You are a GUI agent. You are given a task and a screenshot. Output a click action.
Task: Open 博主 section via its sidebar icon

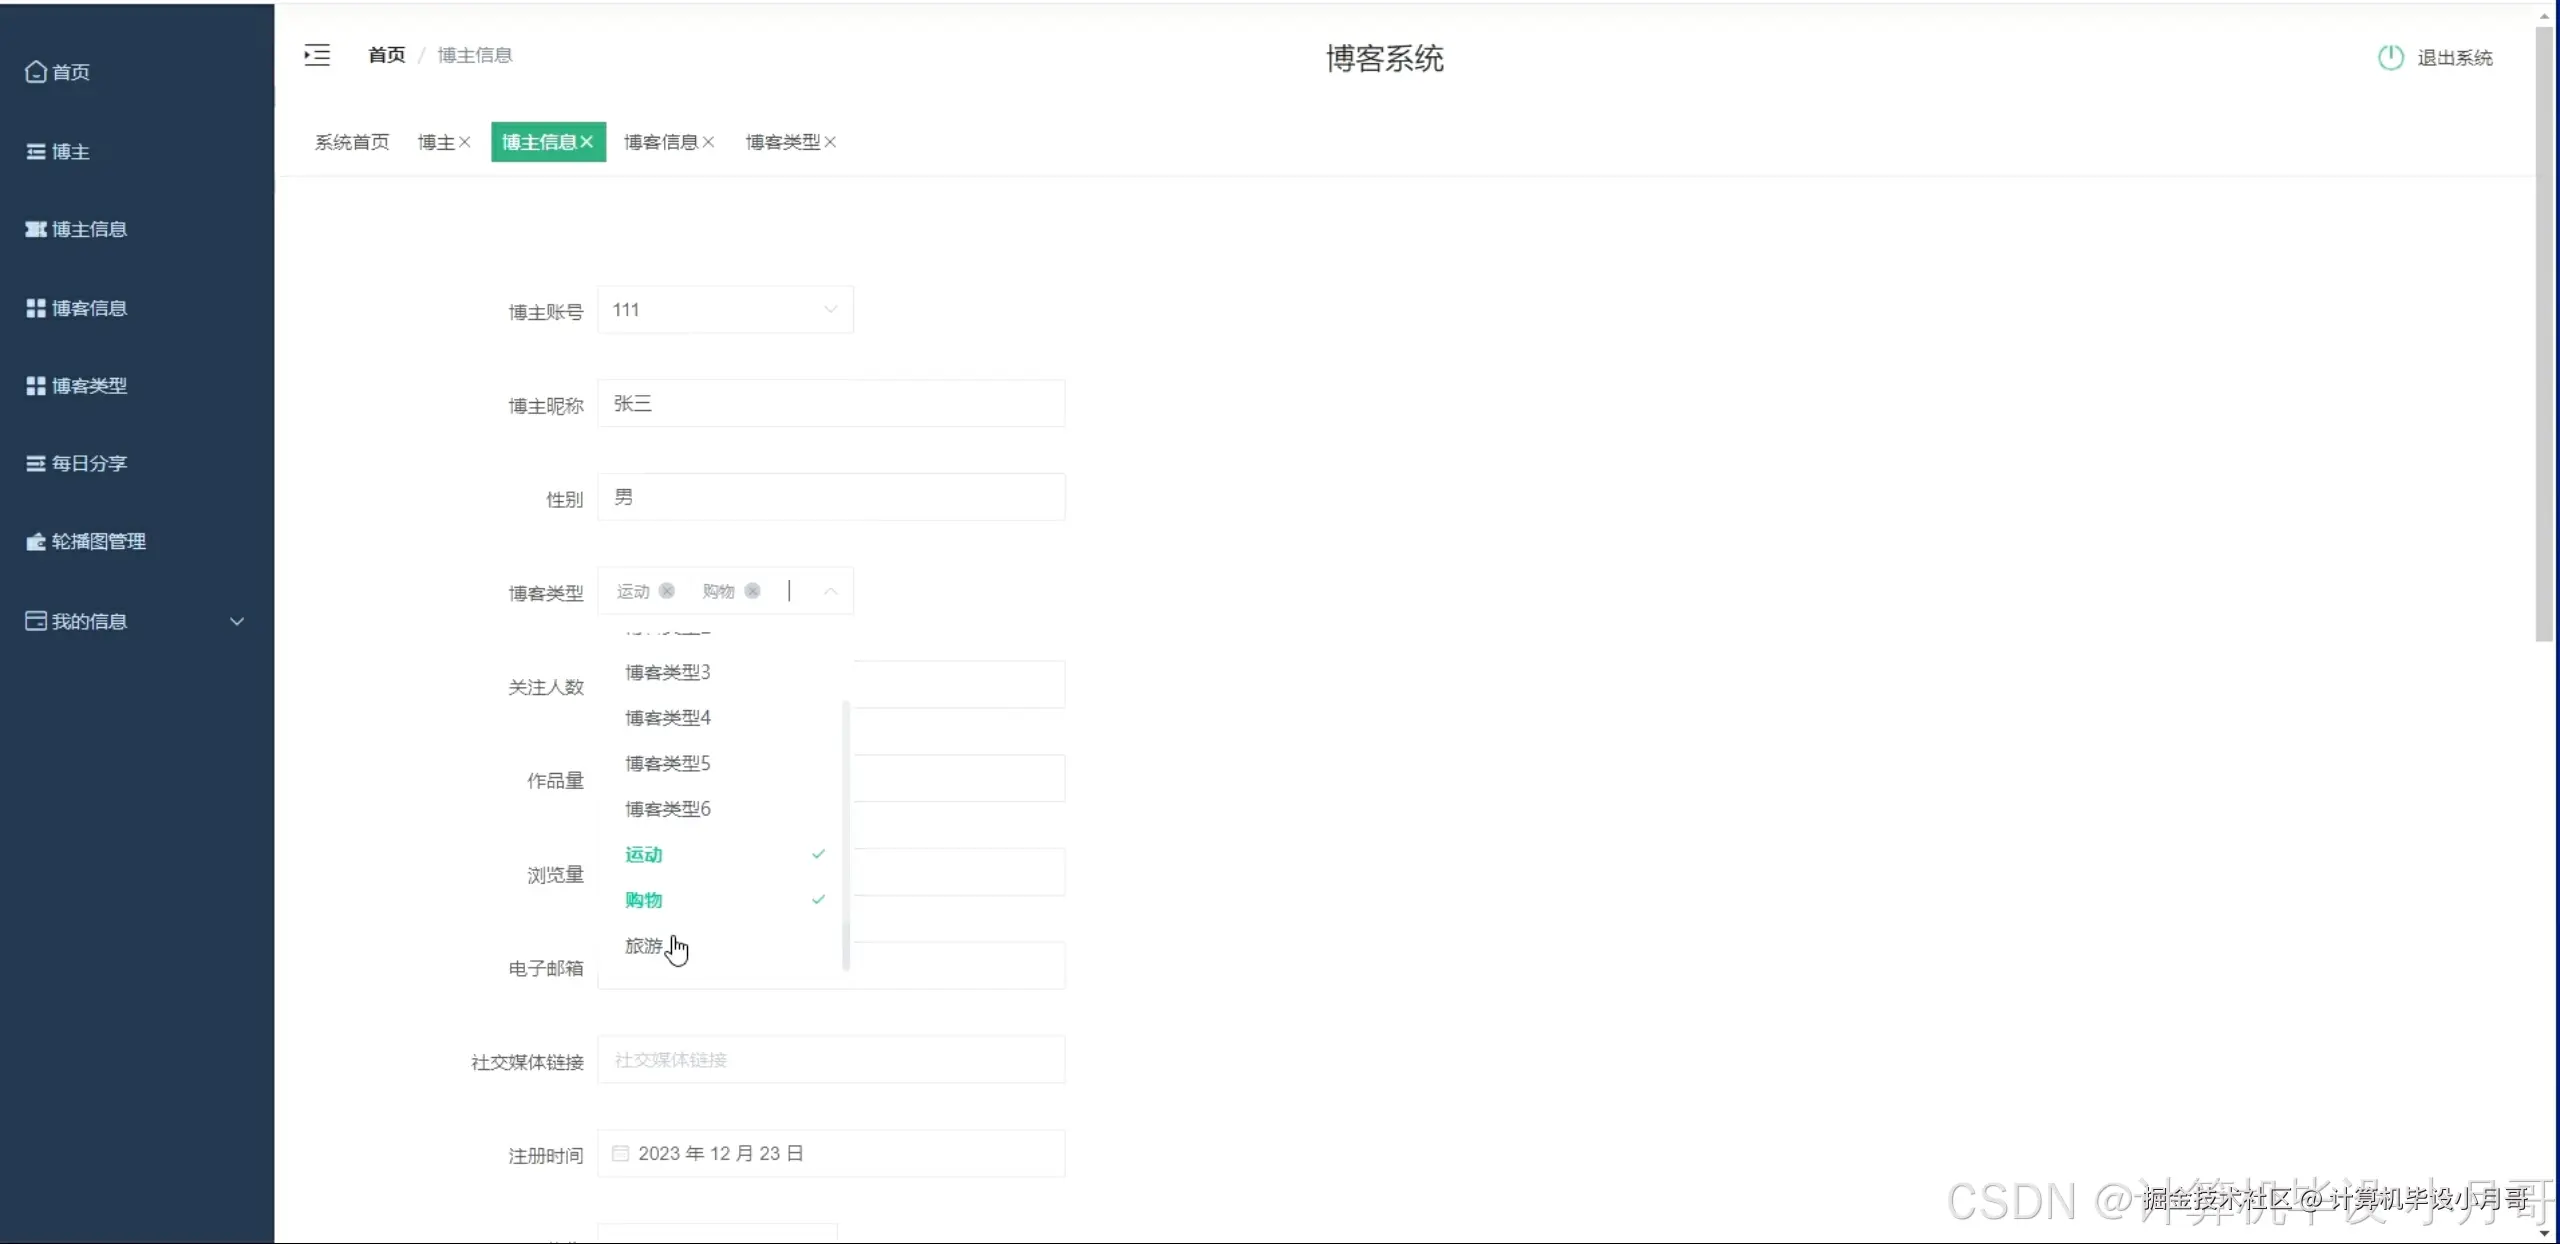pos(36,150)
